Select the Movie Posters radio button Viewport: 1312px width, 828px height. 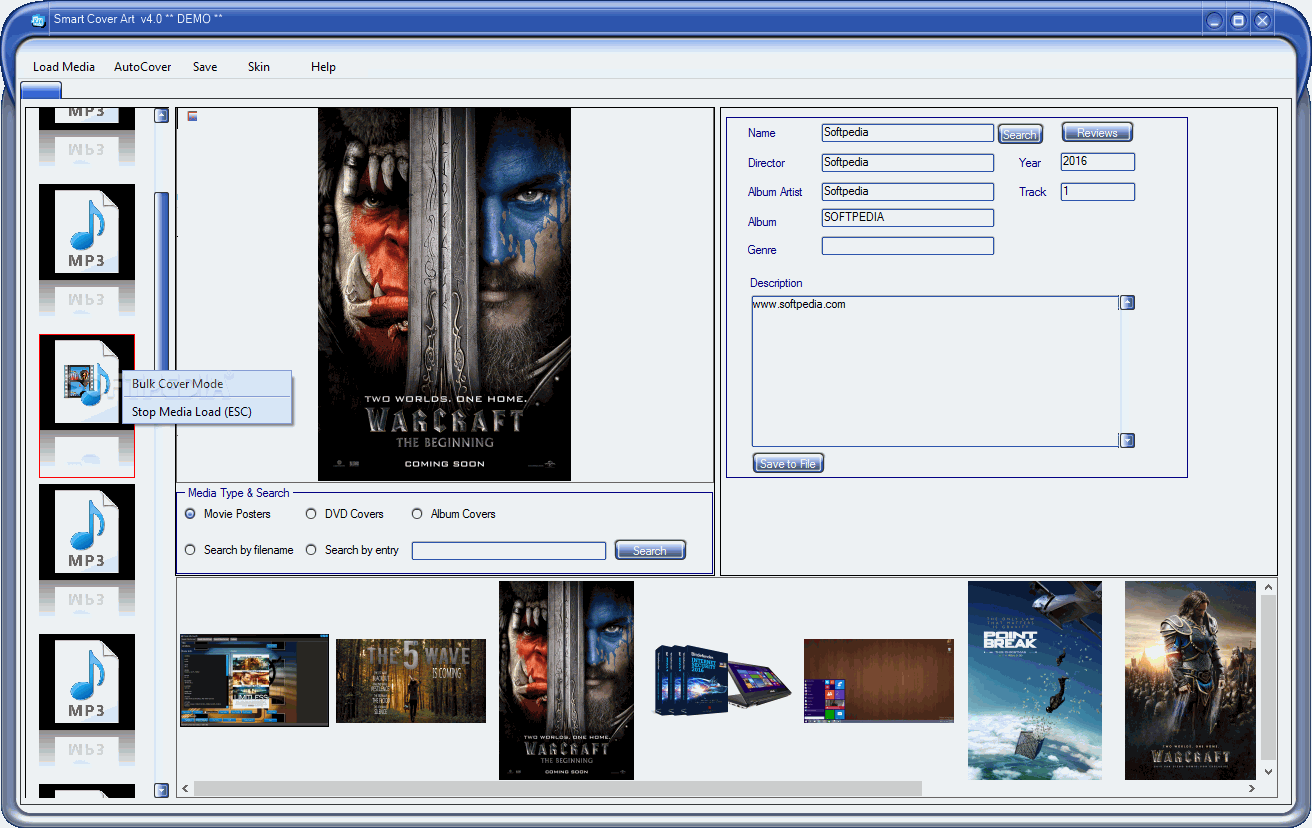(x=190, y=514)
